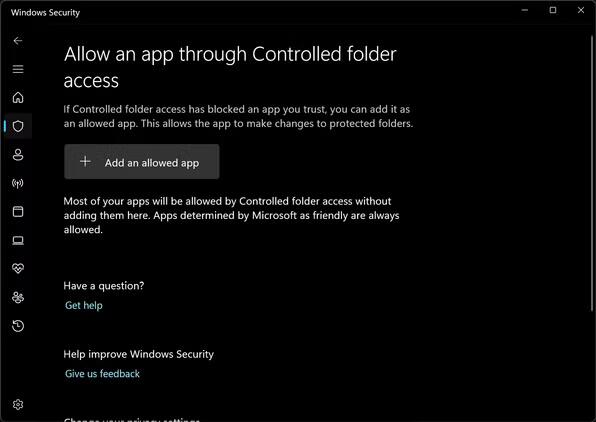Click the Add an allowed app button
This screenshot has width=596, height=422.
point(142,162)
